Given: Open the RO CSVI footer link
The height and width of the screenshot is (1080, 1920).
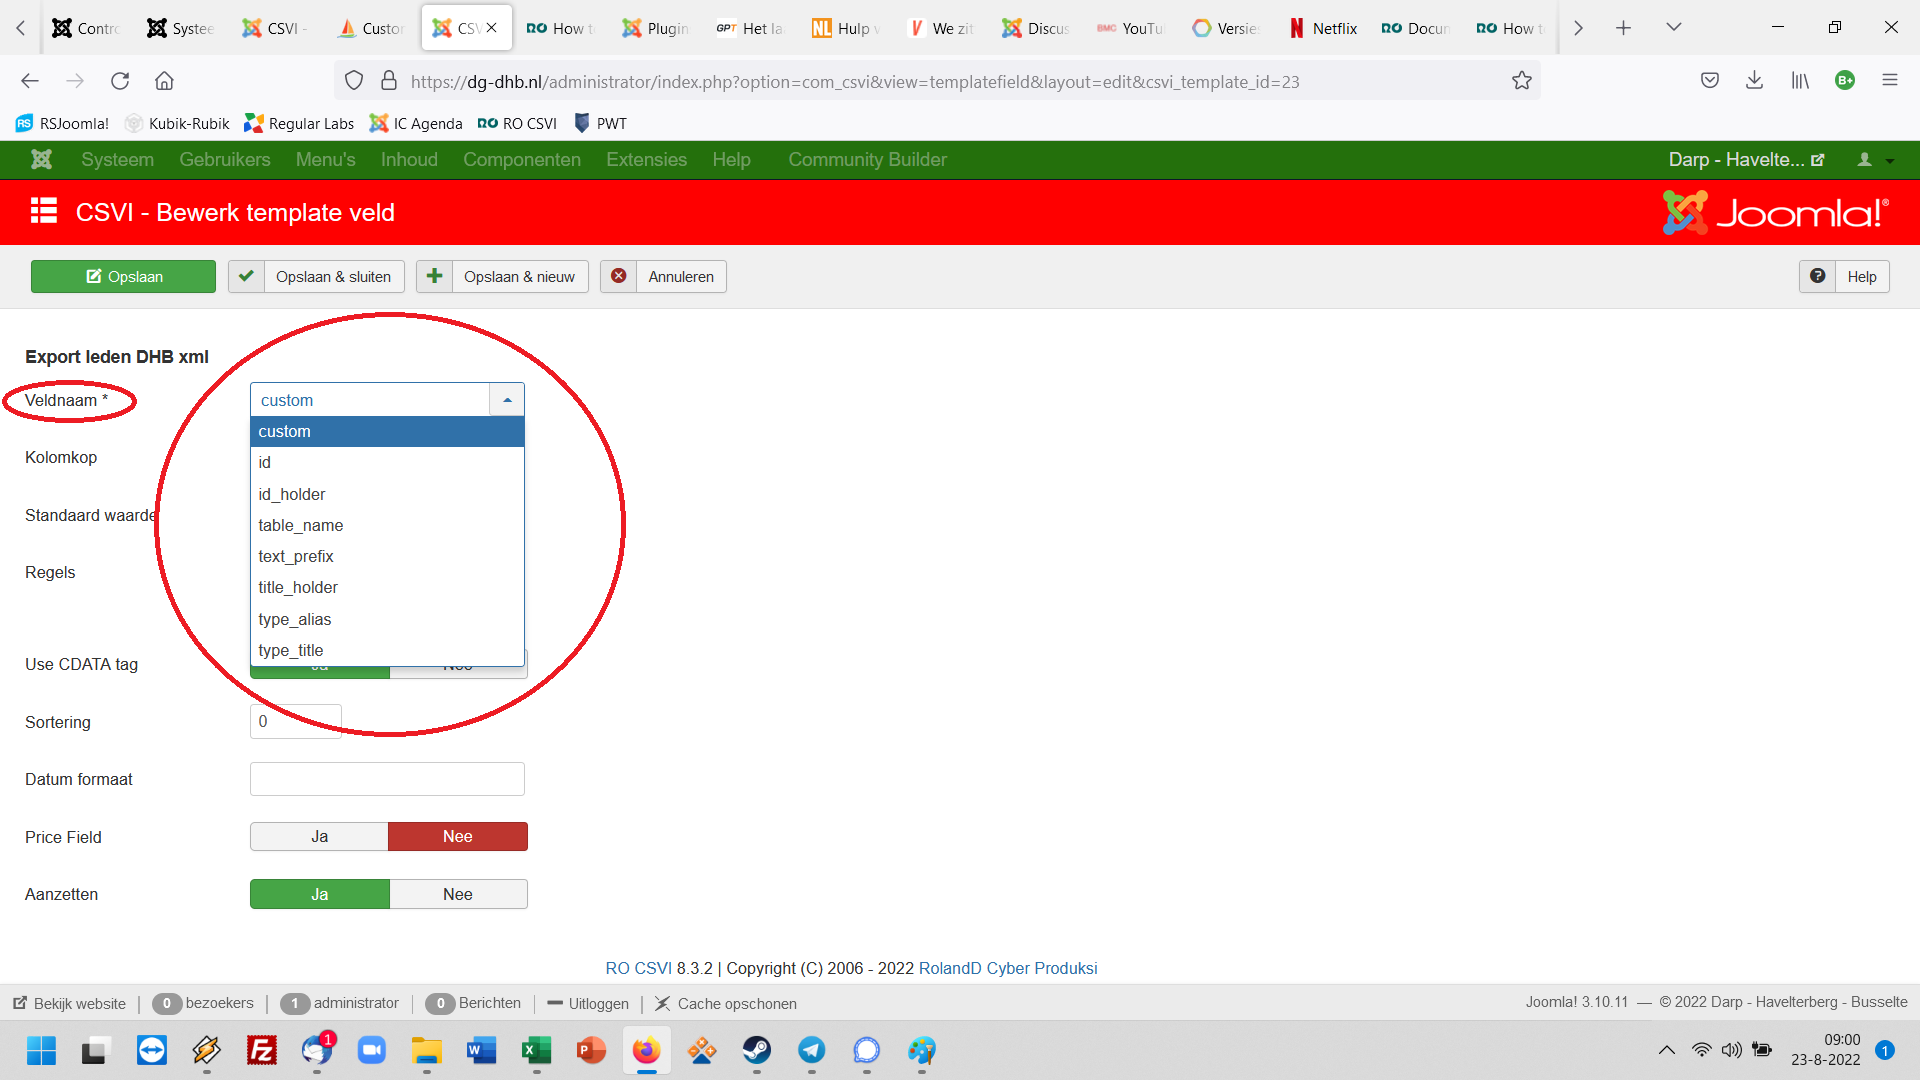Looking at the screenshot, I should tap(638, 968).
